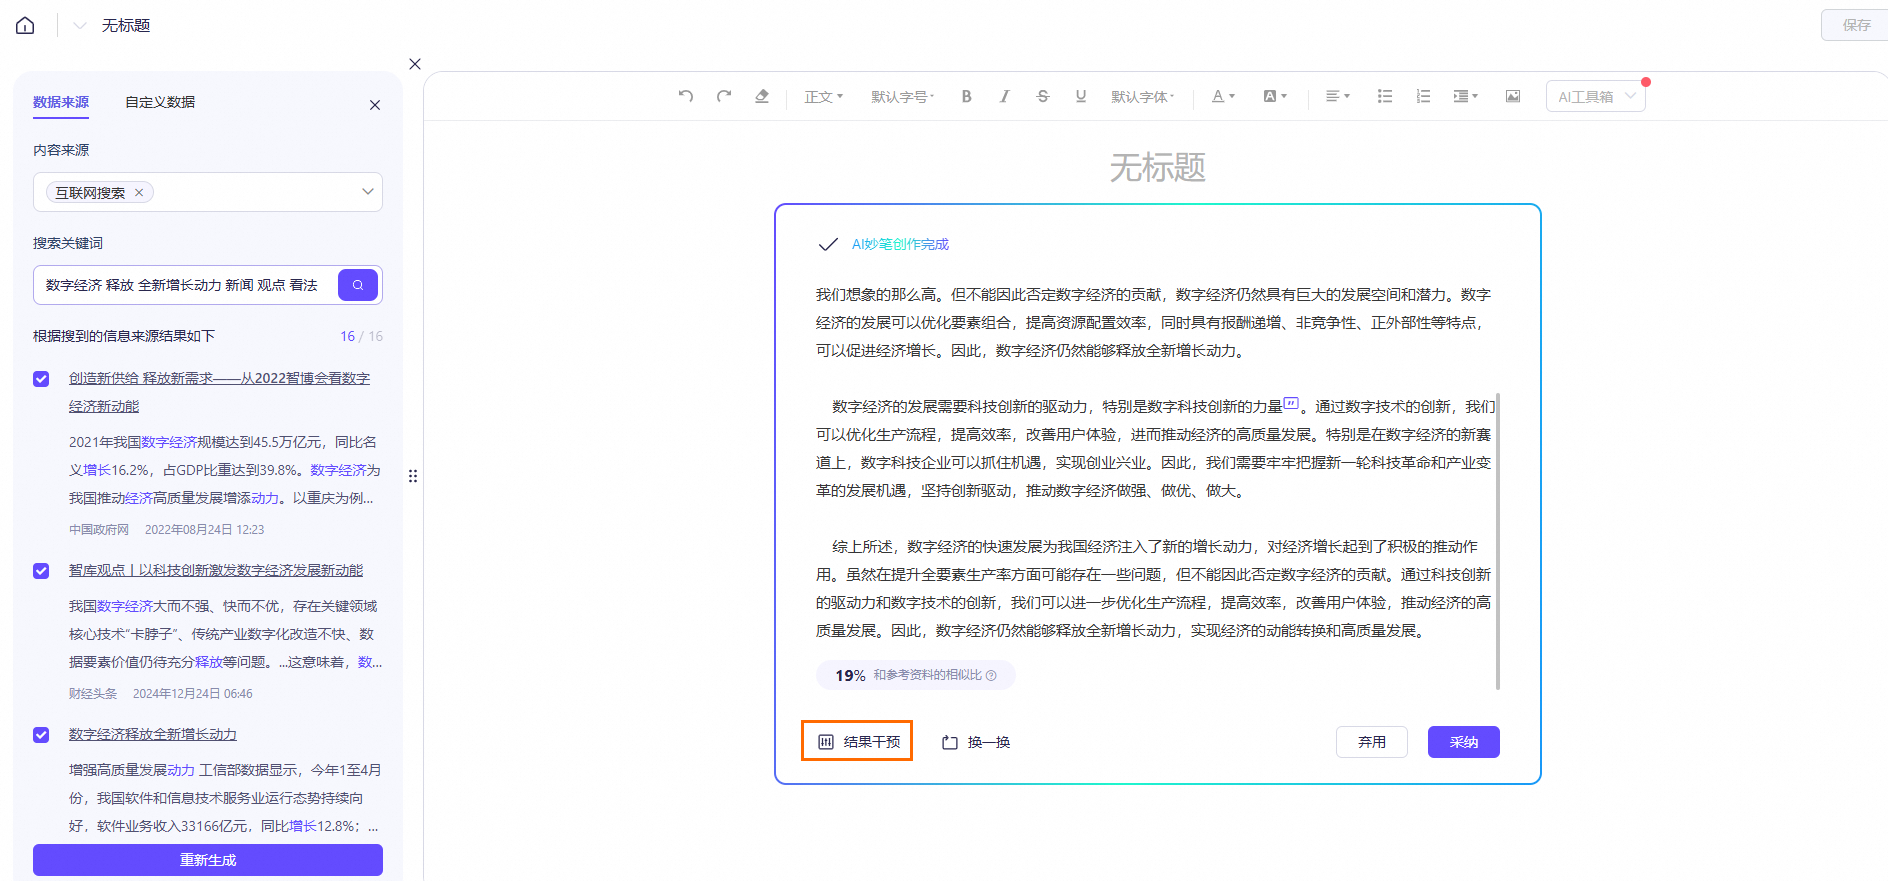This screenshot has width=1888, height=881.
Task: Click the similarity help question mark icon
Action: [x=991, y=676]
